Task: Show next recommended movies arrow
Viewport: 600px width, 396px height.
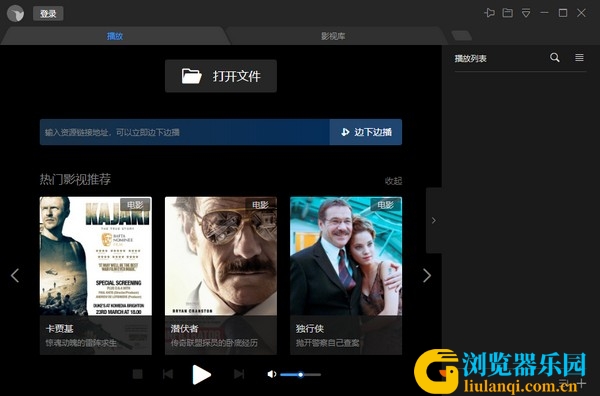Action: pos(427,275)
